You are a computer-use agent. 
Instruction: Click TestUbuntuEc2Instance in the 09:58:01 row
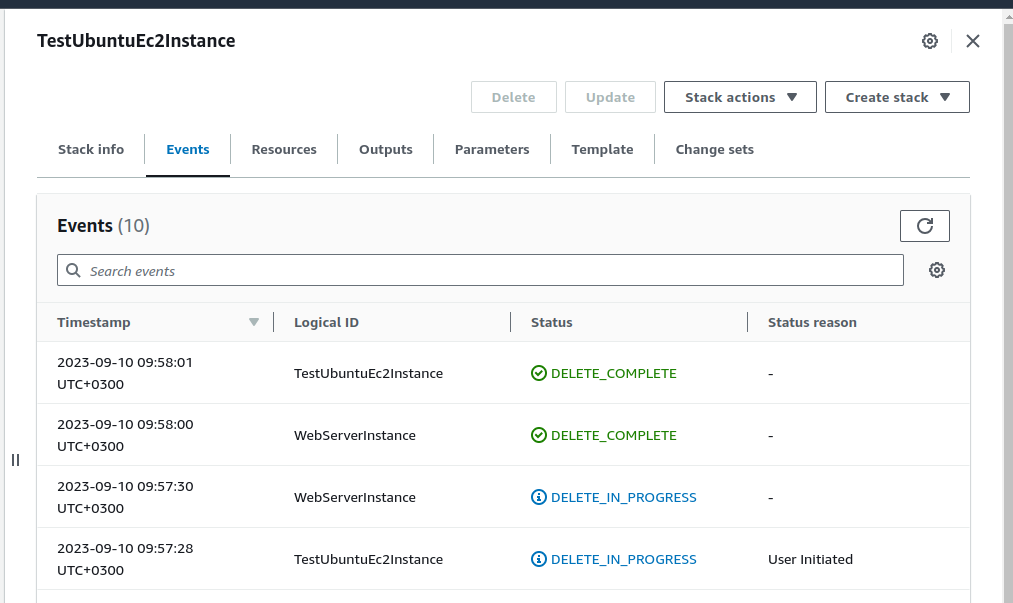click(x=368, y=373)
